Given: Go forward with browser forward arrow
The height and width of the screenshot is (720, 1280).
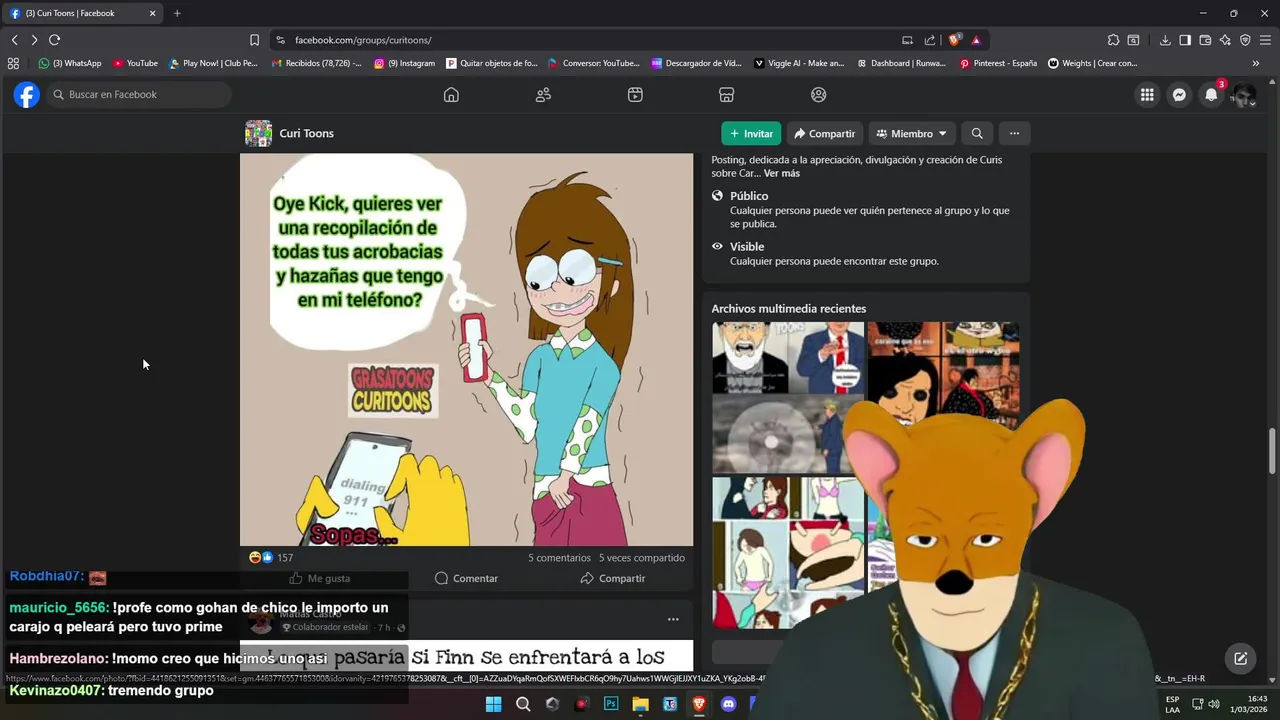Looking at the screenshot, I should point(34,40).
